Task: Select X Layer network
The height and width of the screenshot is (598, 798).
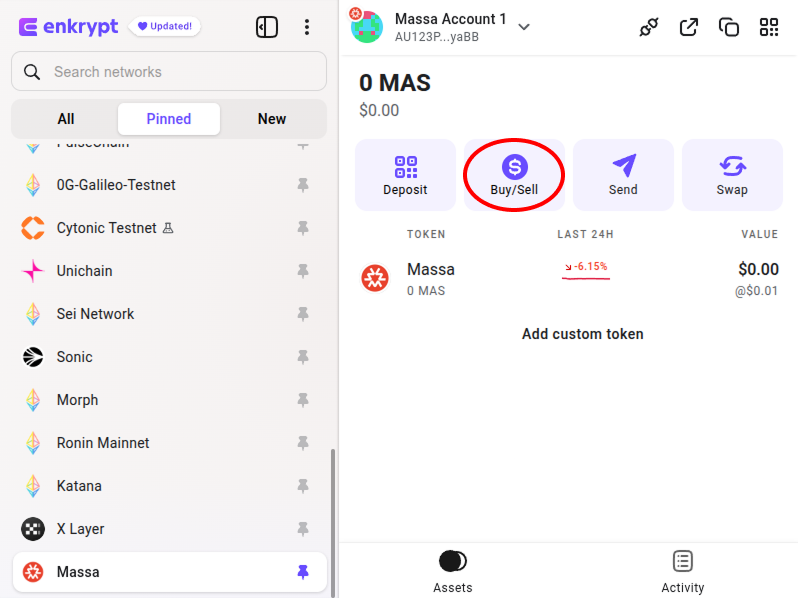Action: tap(169, 529)
